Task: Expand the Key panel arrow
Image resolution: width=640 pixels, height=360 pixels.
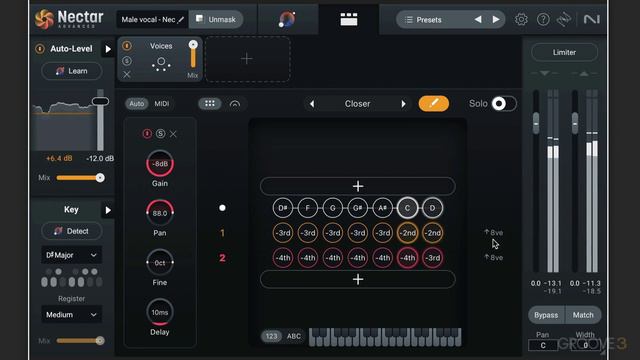Action: pos(108,210)
